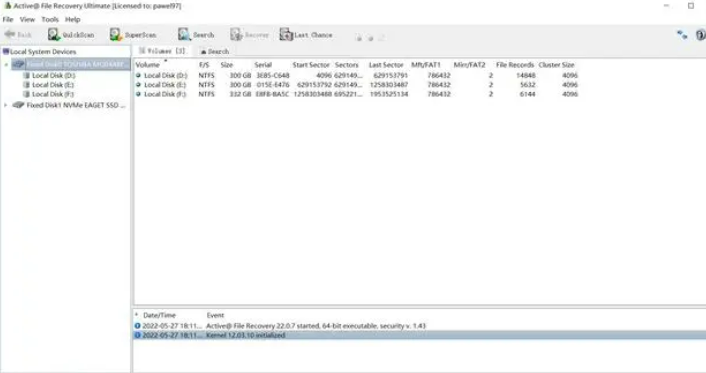Select Local Disk (F:) row in volume list
This screenshot has height=373, width=706.
click(x=356, y=94)
